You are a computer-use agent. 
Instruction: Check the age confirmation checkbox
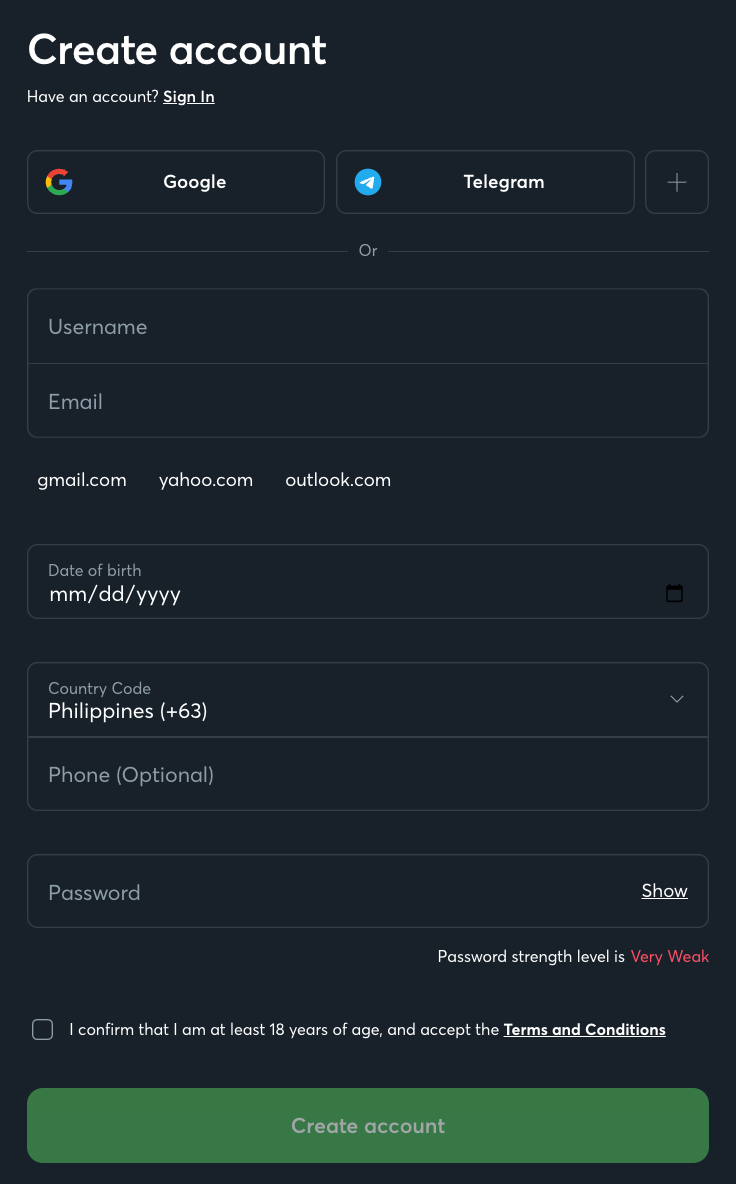tap(42, 1029)
